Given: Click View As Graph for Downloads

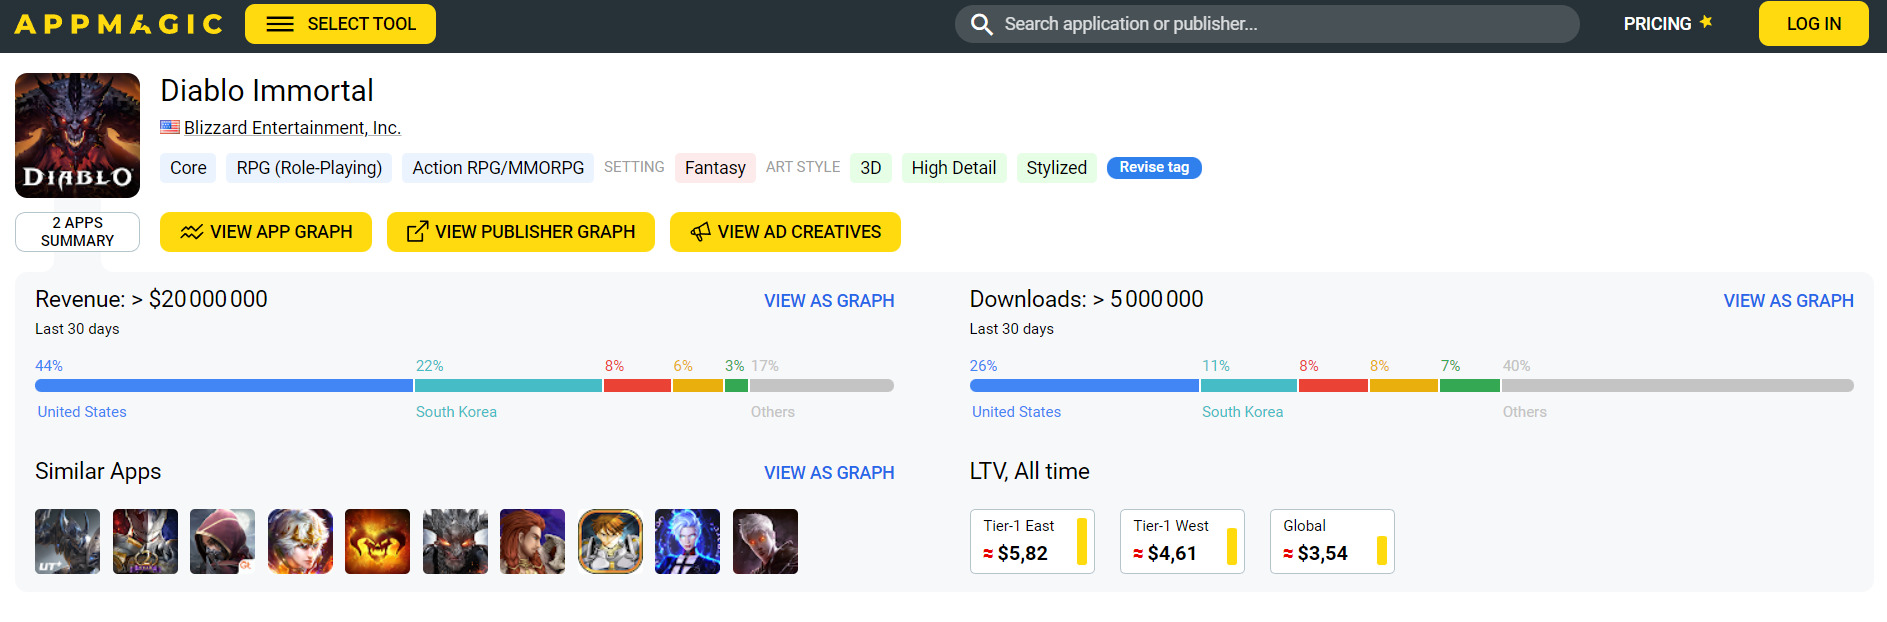Looking at the screenshot, I should 1788,301.
